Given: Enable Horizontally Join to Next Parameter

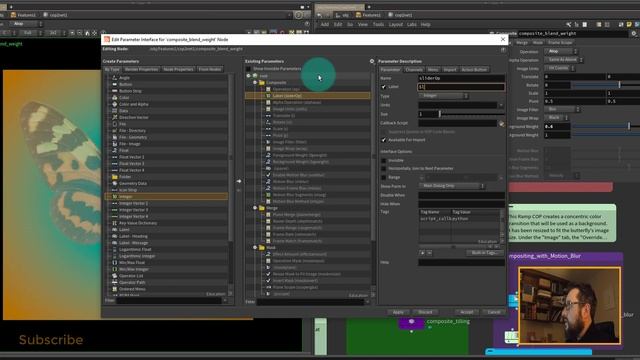Looking at the screenshot, I should tap(383, 169).
